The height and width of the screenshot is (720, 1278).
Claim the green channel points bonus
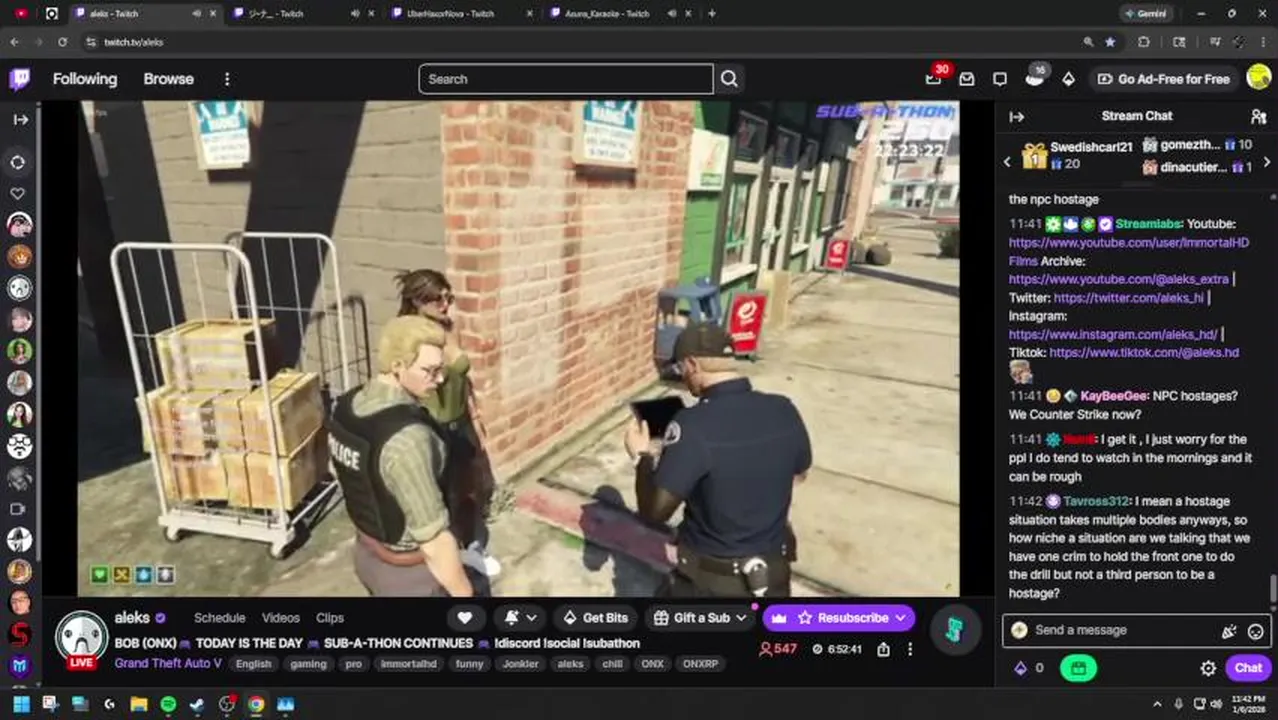1078,668
